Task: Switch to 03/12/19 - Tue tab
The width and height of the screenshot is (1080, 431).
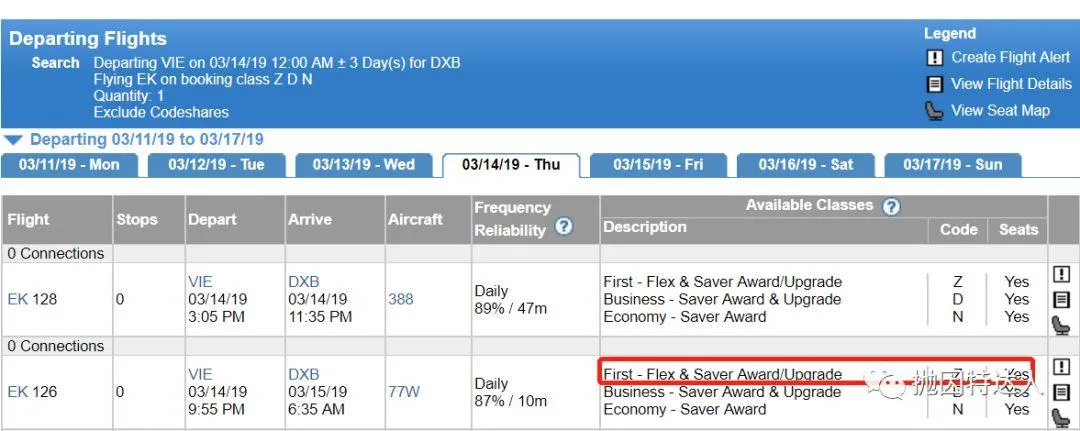Action: point(216,165)
